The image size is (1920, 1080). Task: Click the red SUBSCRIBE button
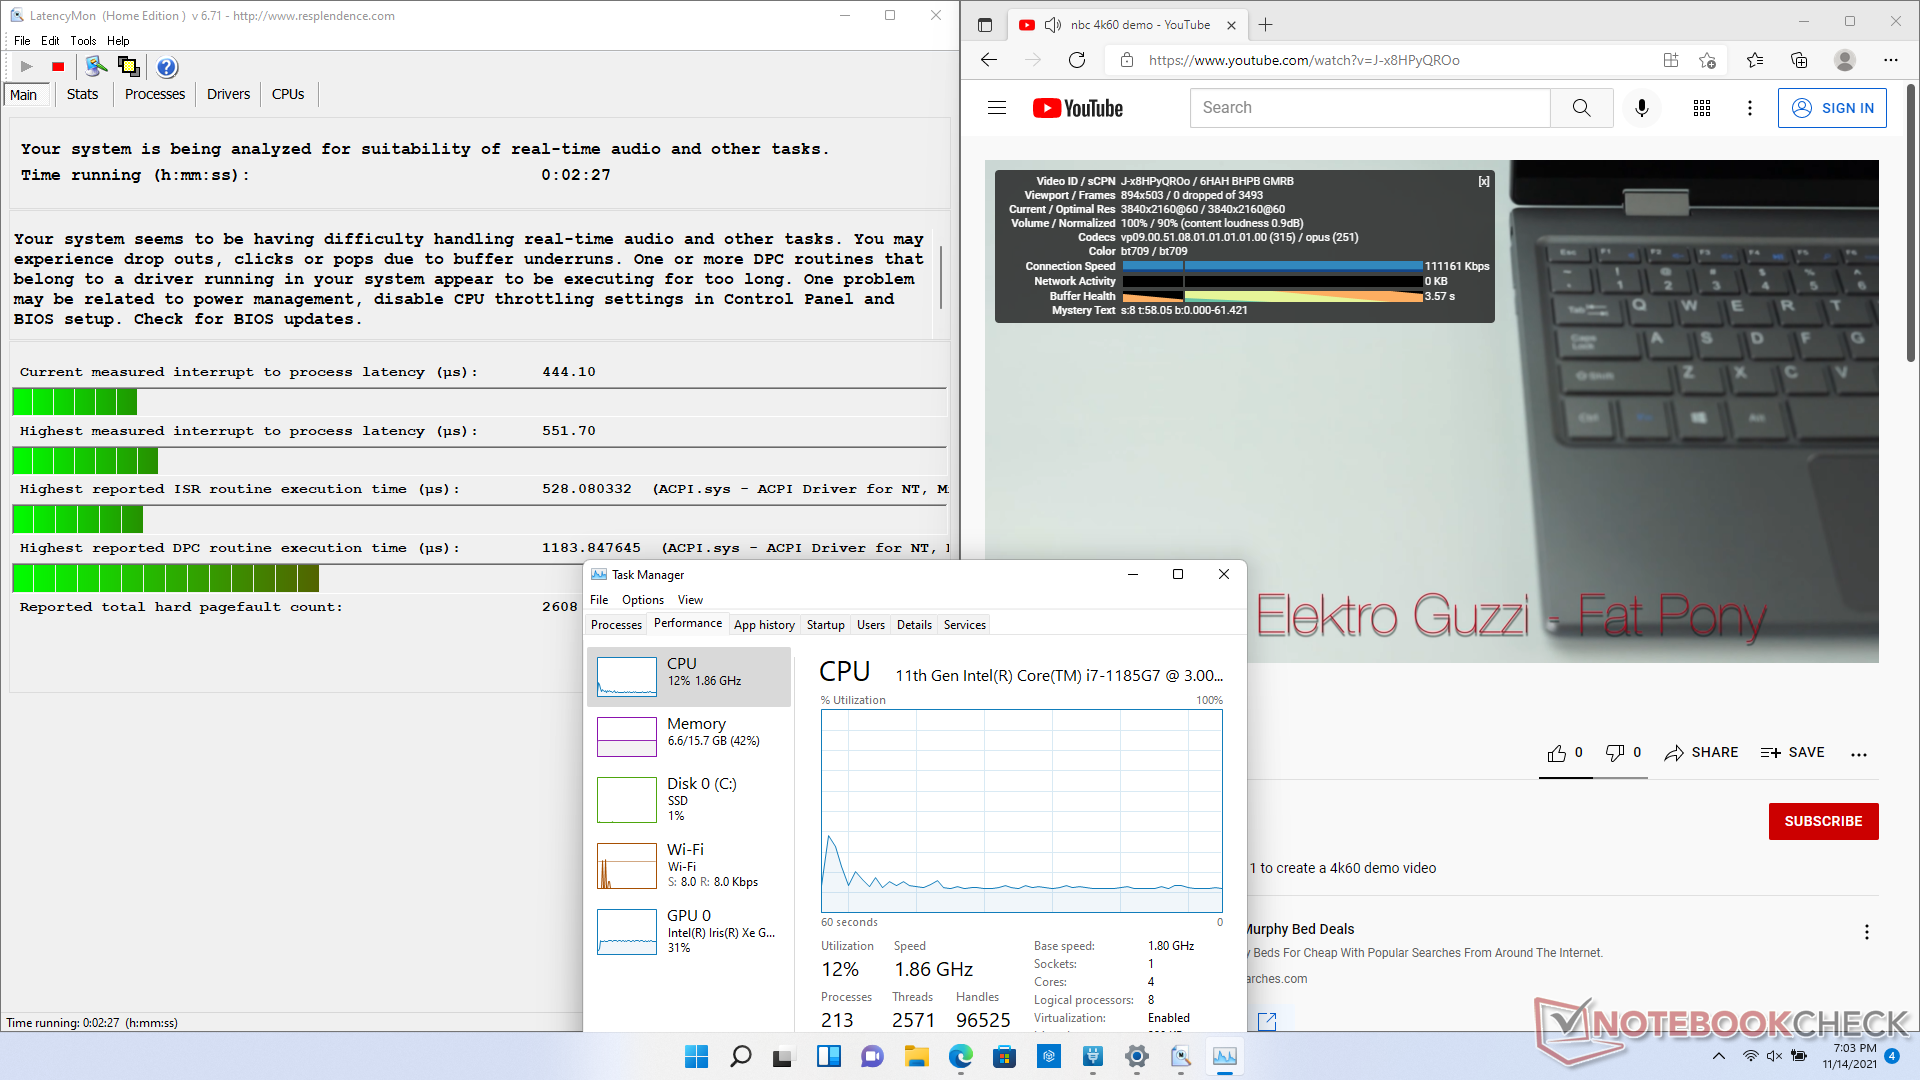[1823, 821]
